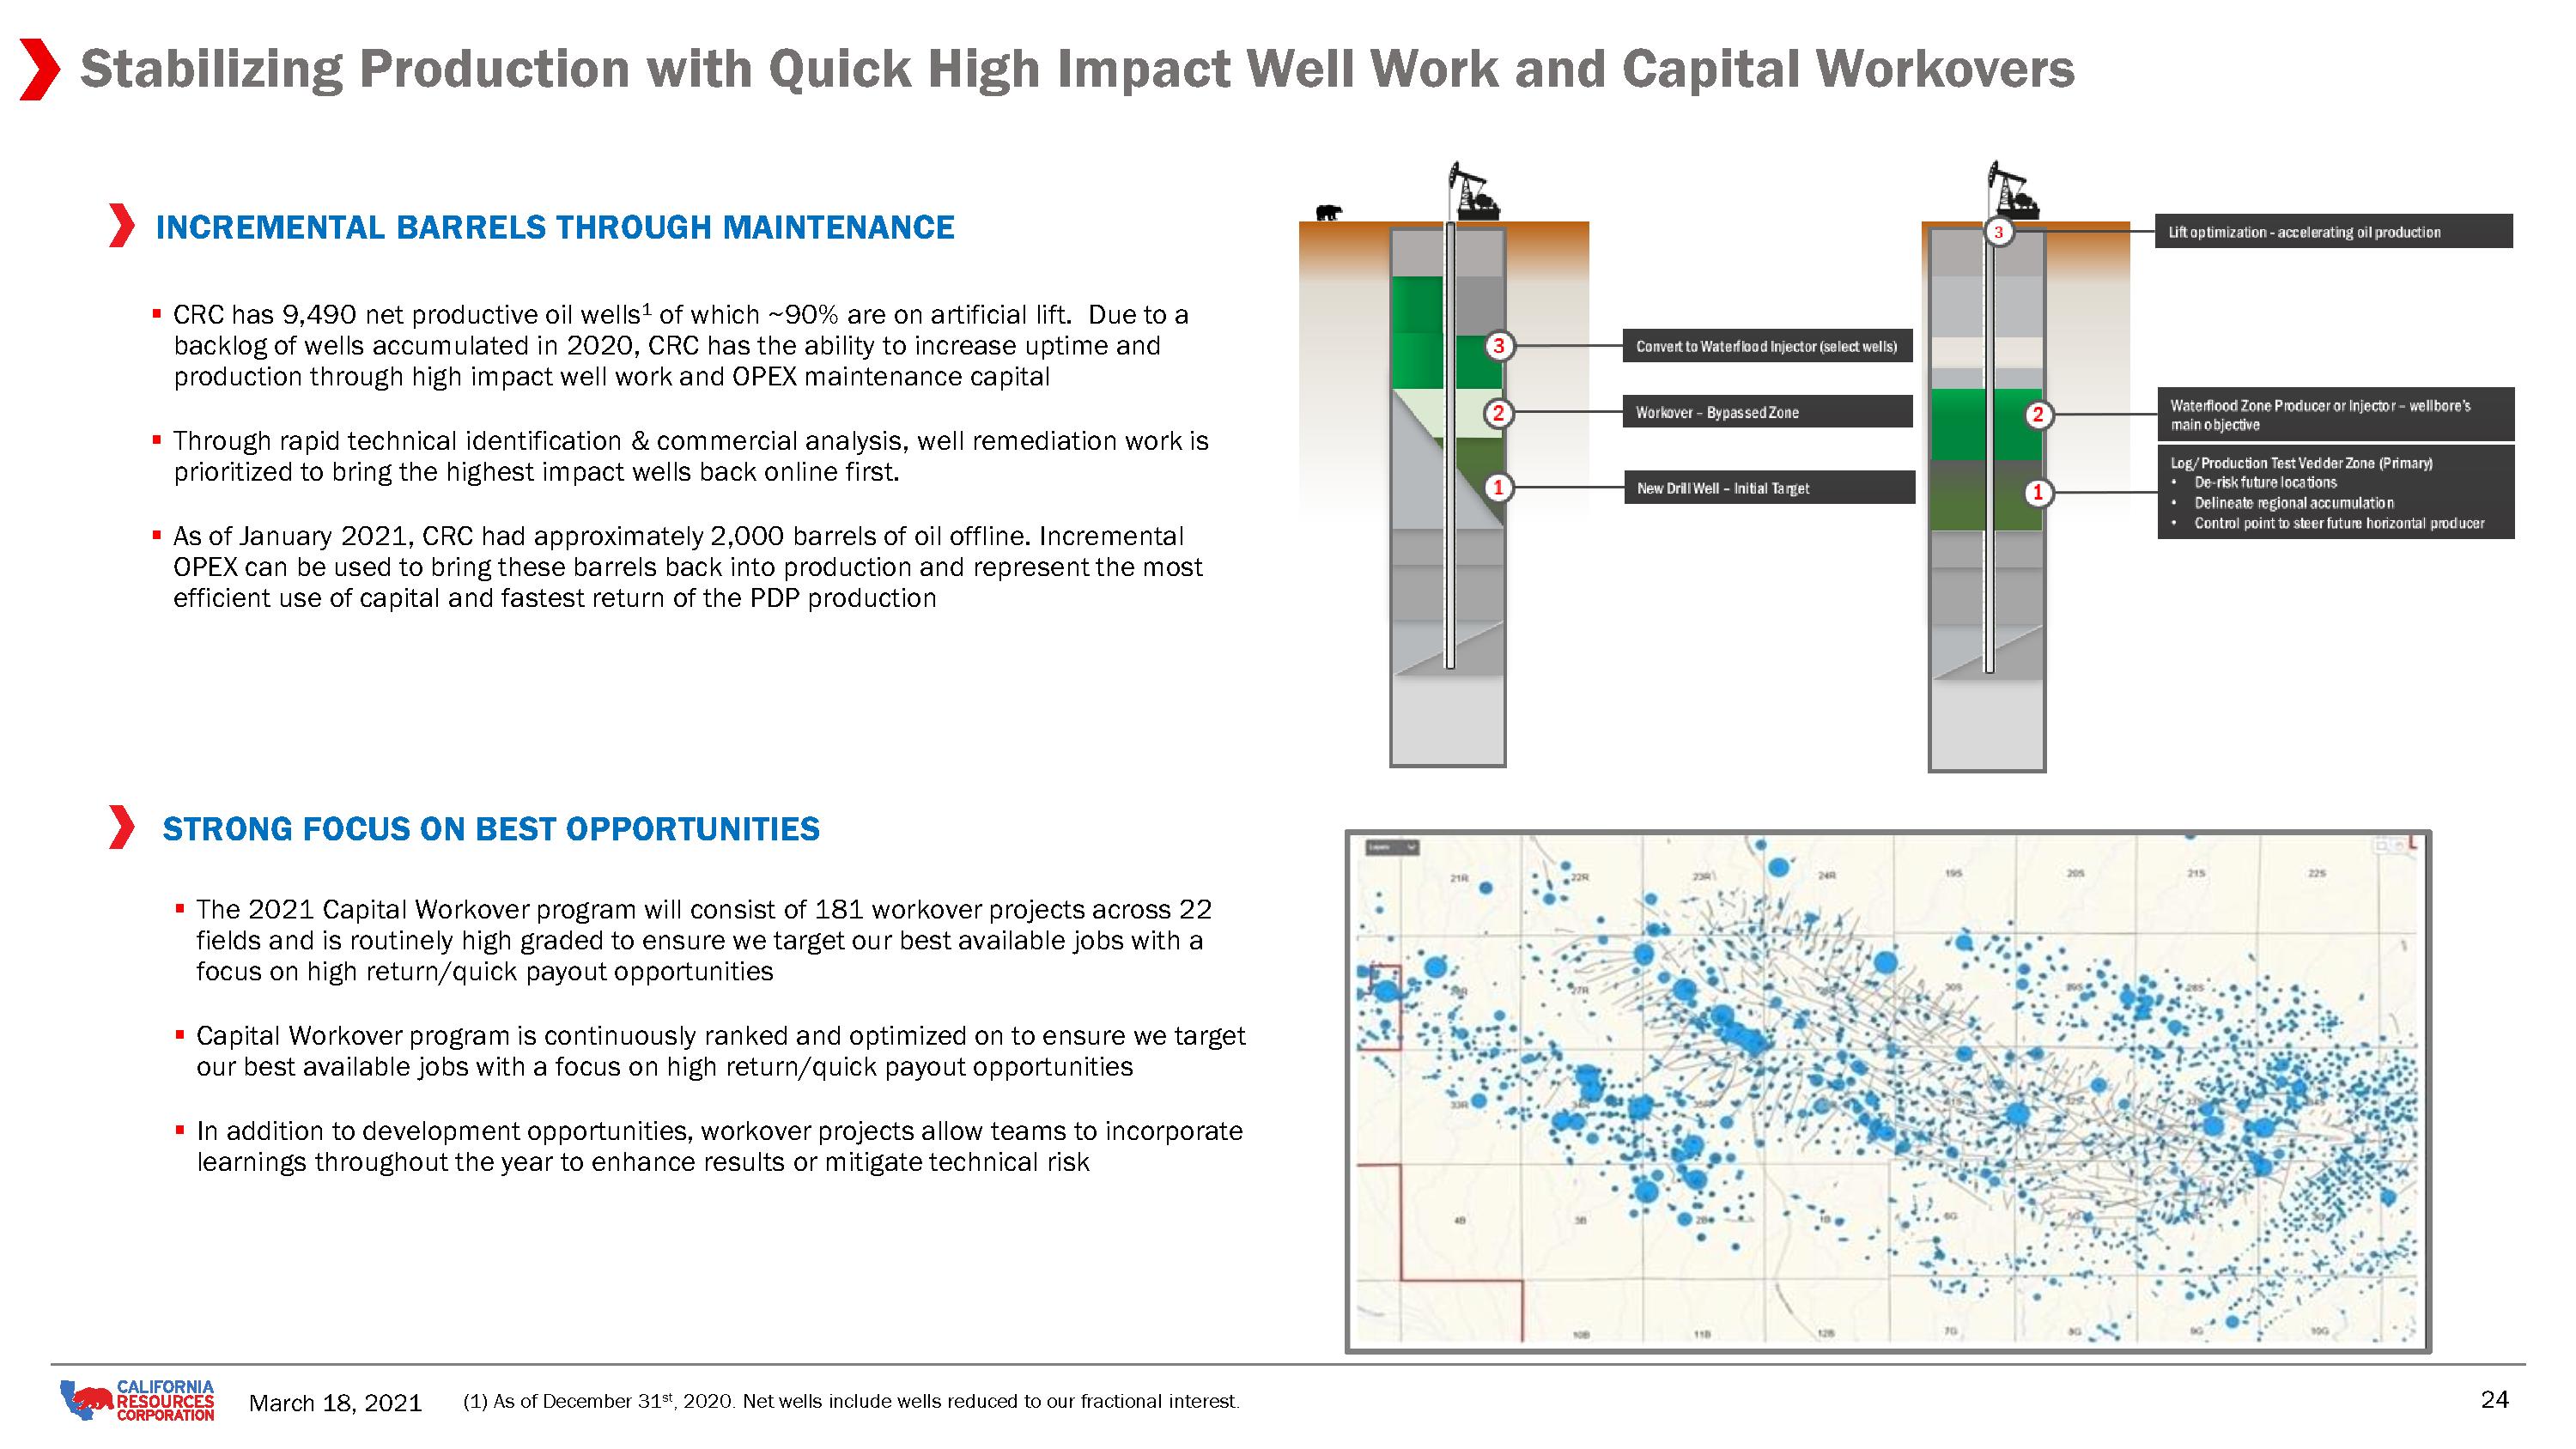Click the 33R grid label on the map
Screen dimensions: 2576x1449
point(1459,1105)
